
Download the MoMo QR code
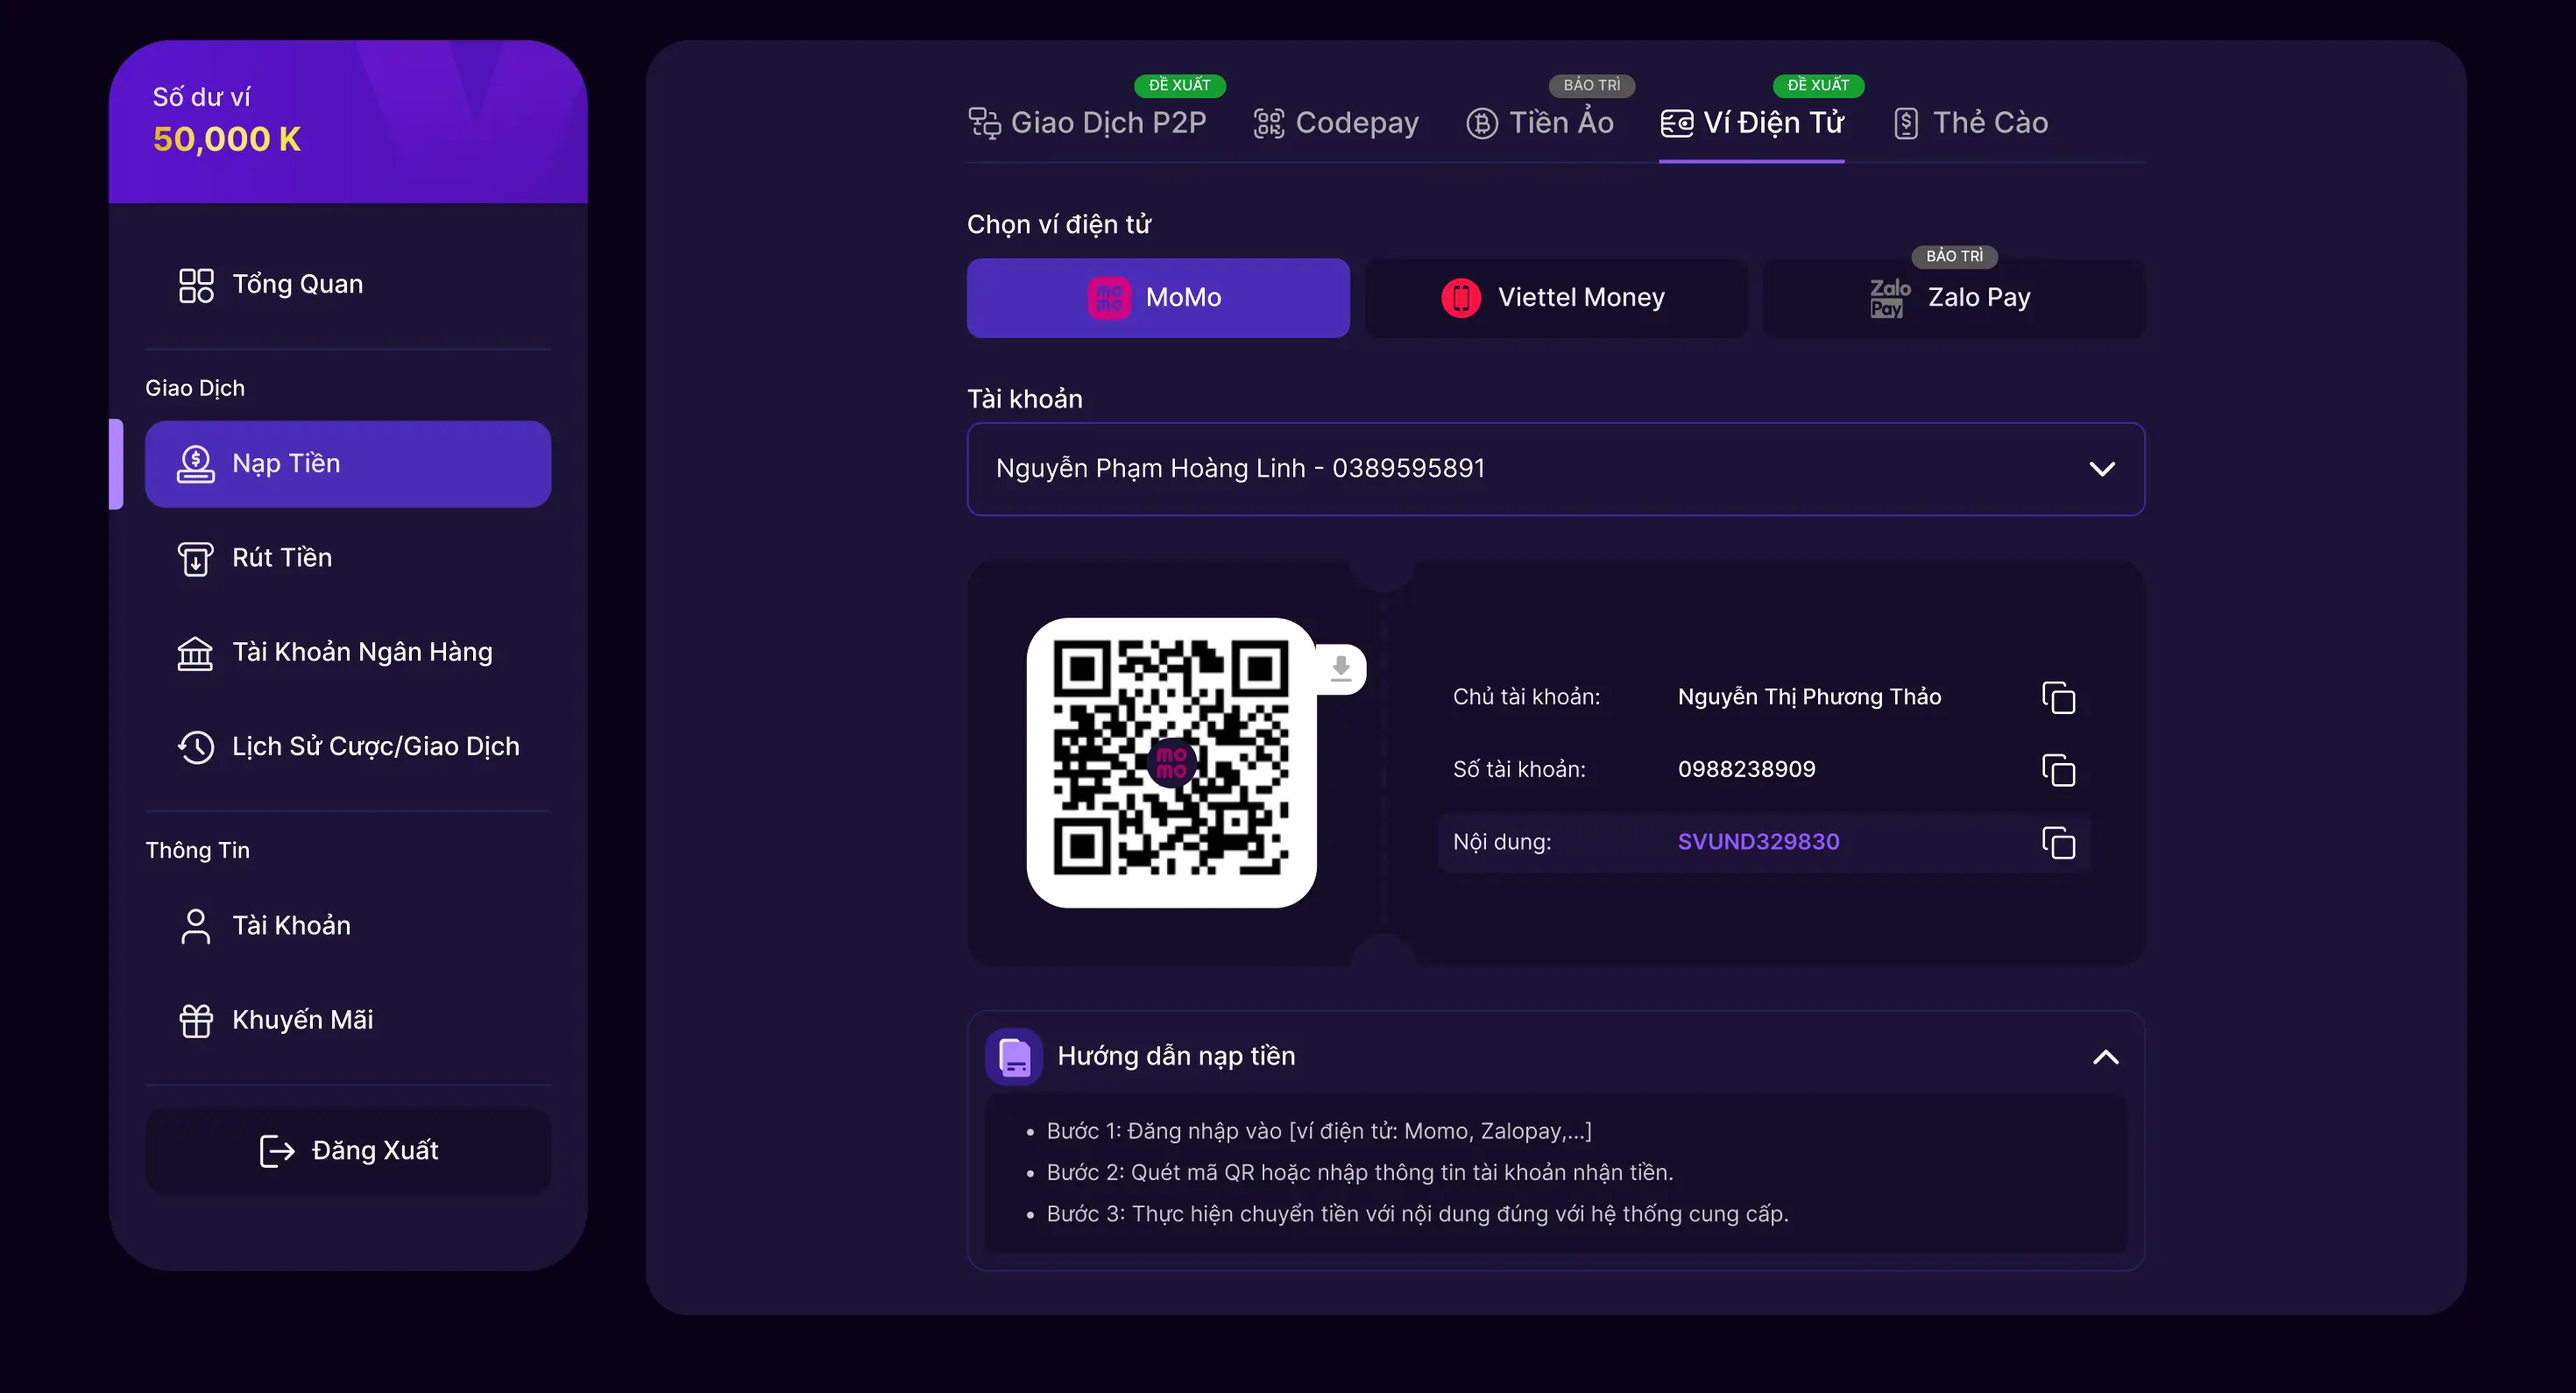[1341, 668]
